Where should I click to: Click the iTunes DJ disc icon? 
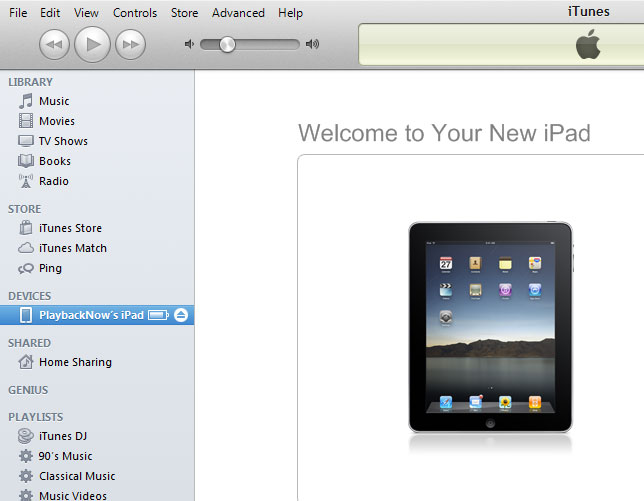pos(25,436)
